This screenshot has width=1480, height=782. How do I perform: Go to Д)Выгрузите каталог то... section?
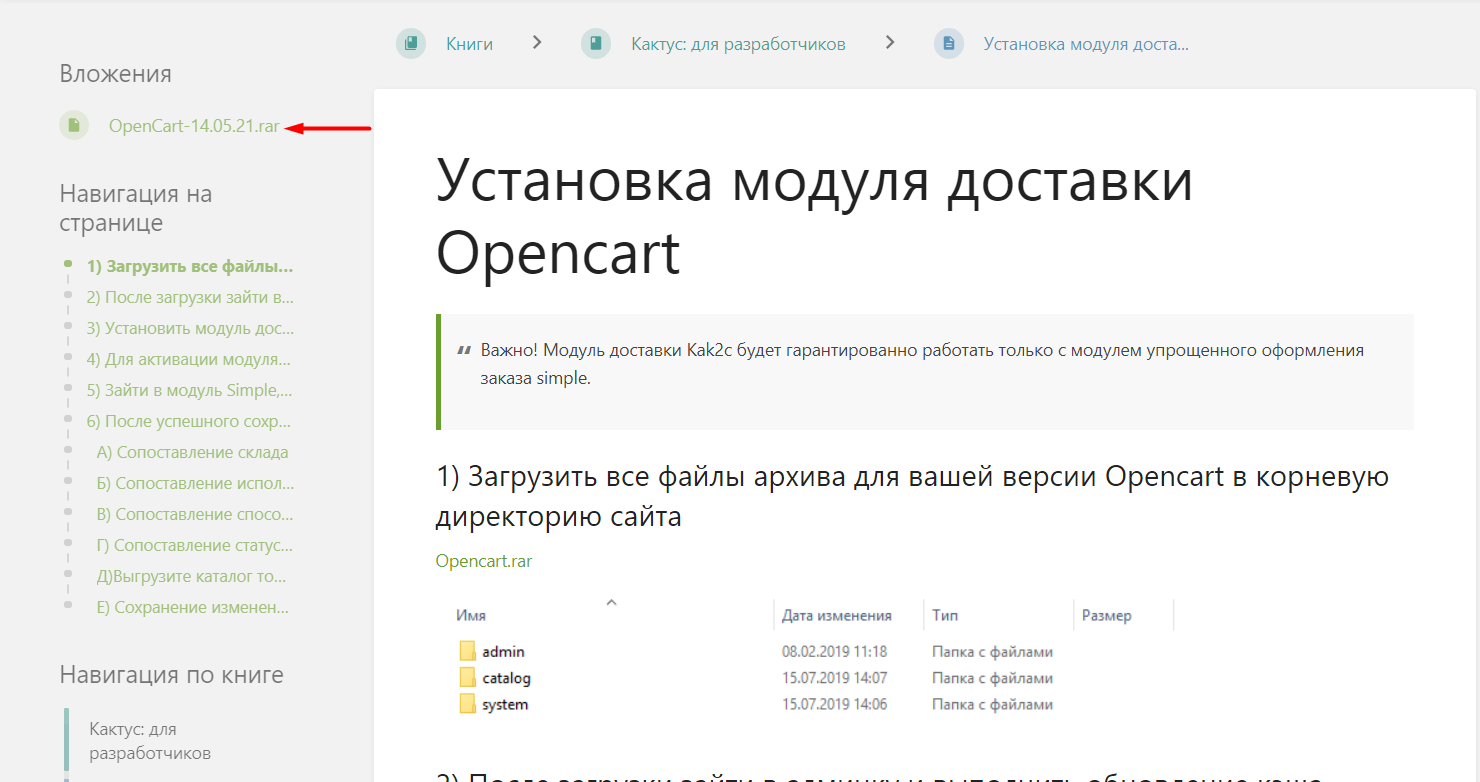coord(192,576)
